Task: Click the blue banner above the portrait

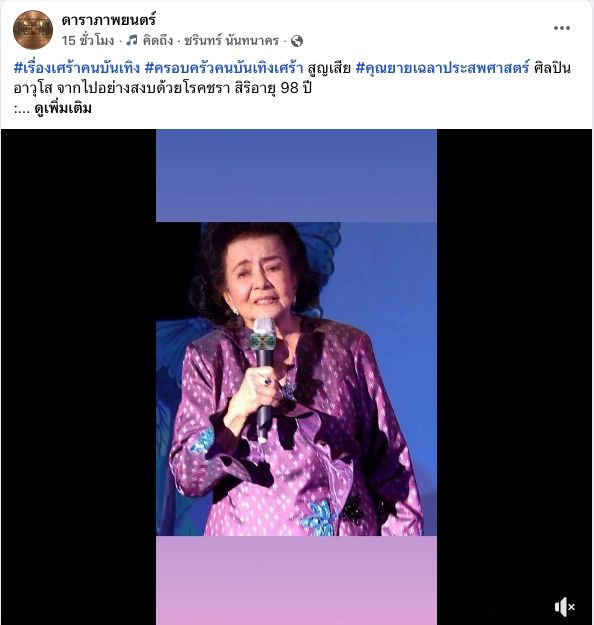Action: tap(296, 175)
